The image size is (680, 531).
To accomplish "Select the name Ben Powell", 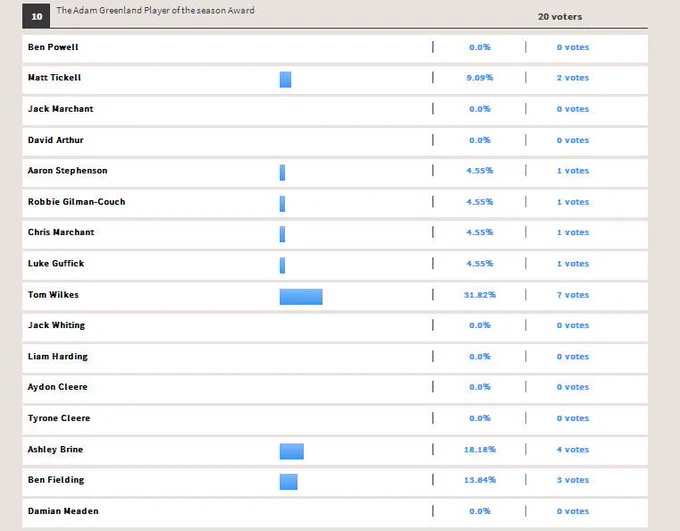I will (x=53, y=47).
